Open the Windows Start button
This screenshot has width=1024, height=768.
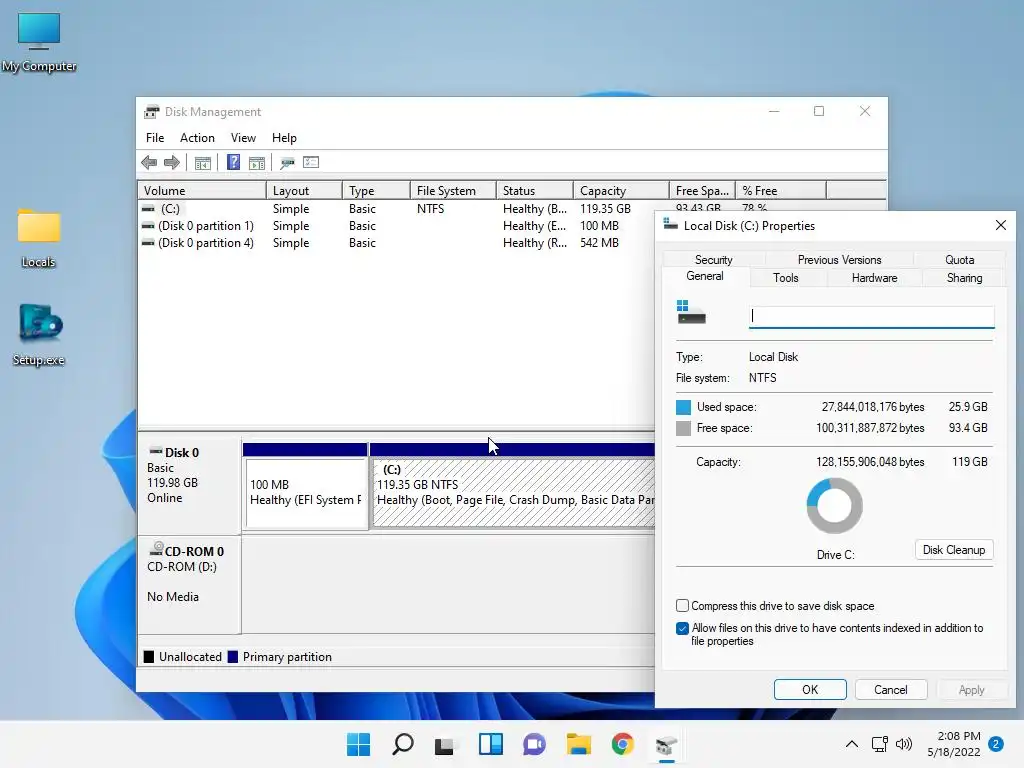(x=358, y=744)
